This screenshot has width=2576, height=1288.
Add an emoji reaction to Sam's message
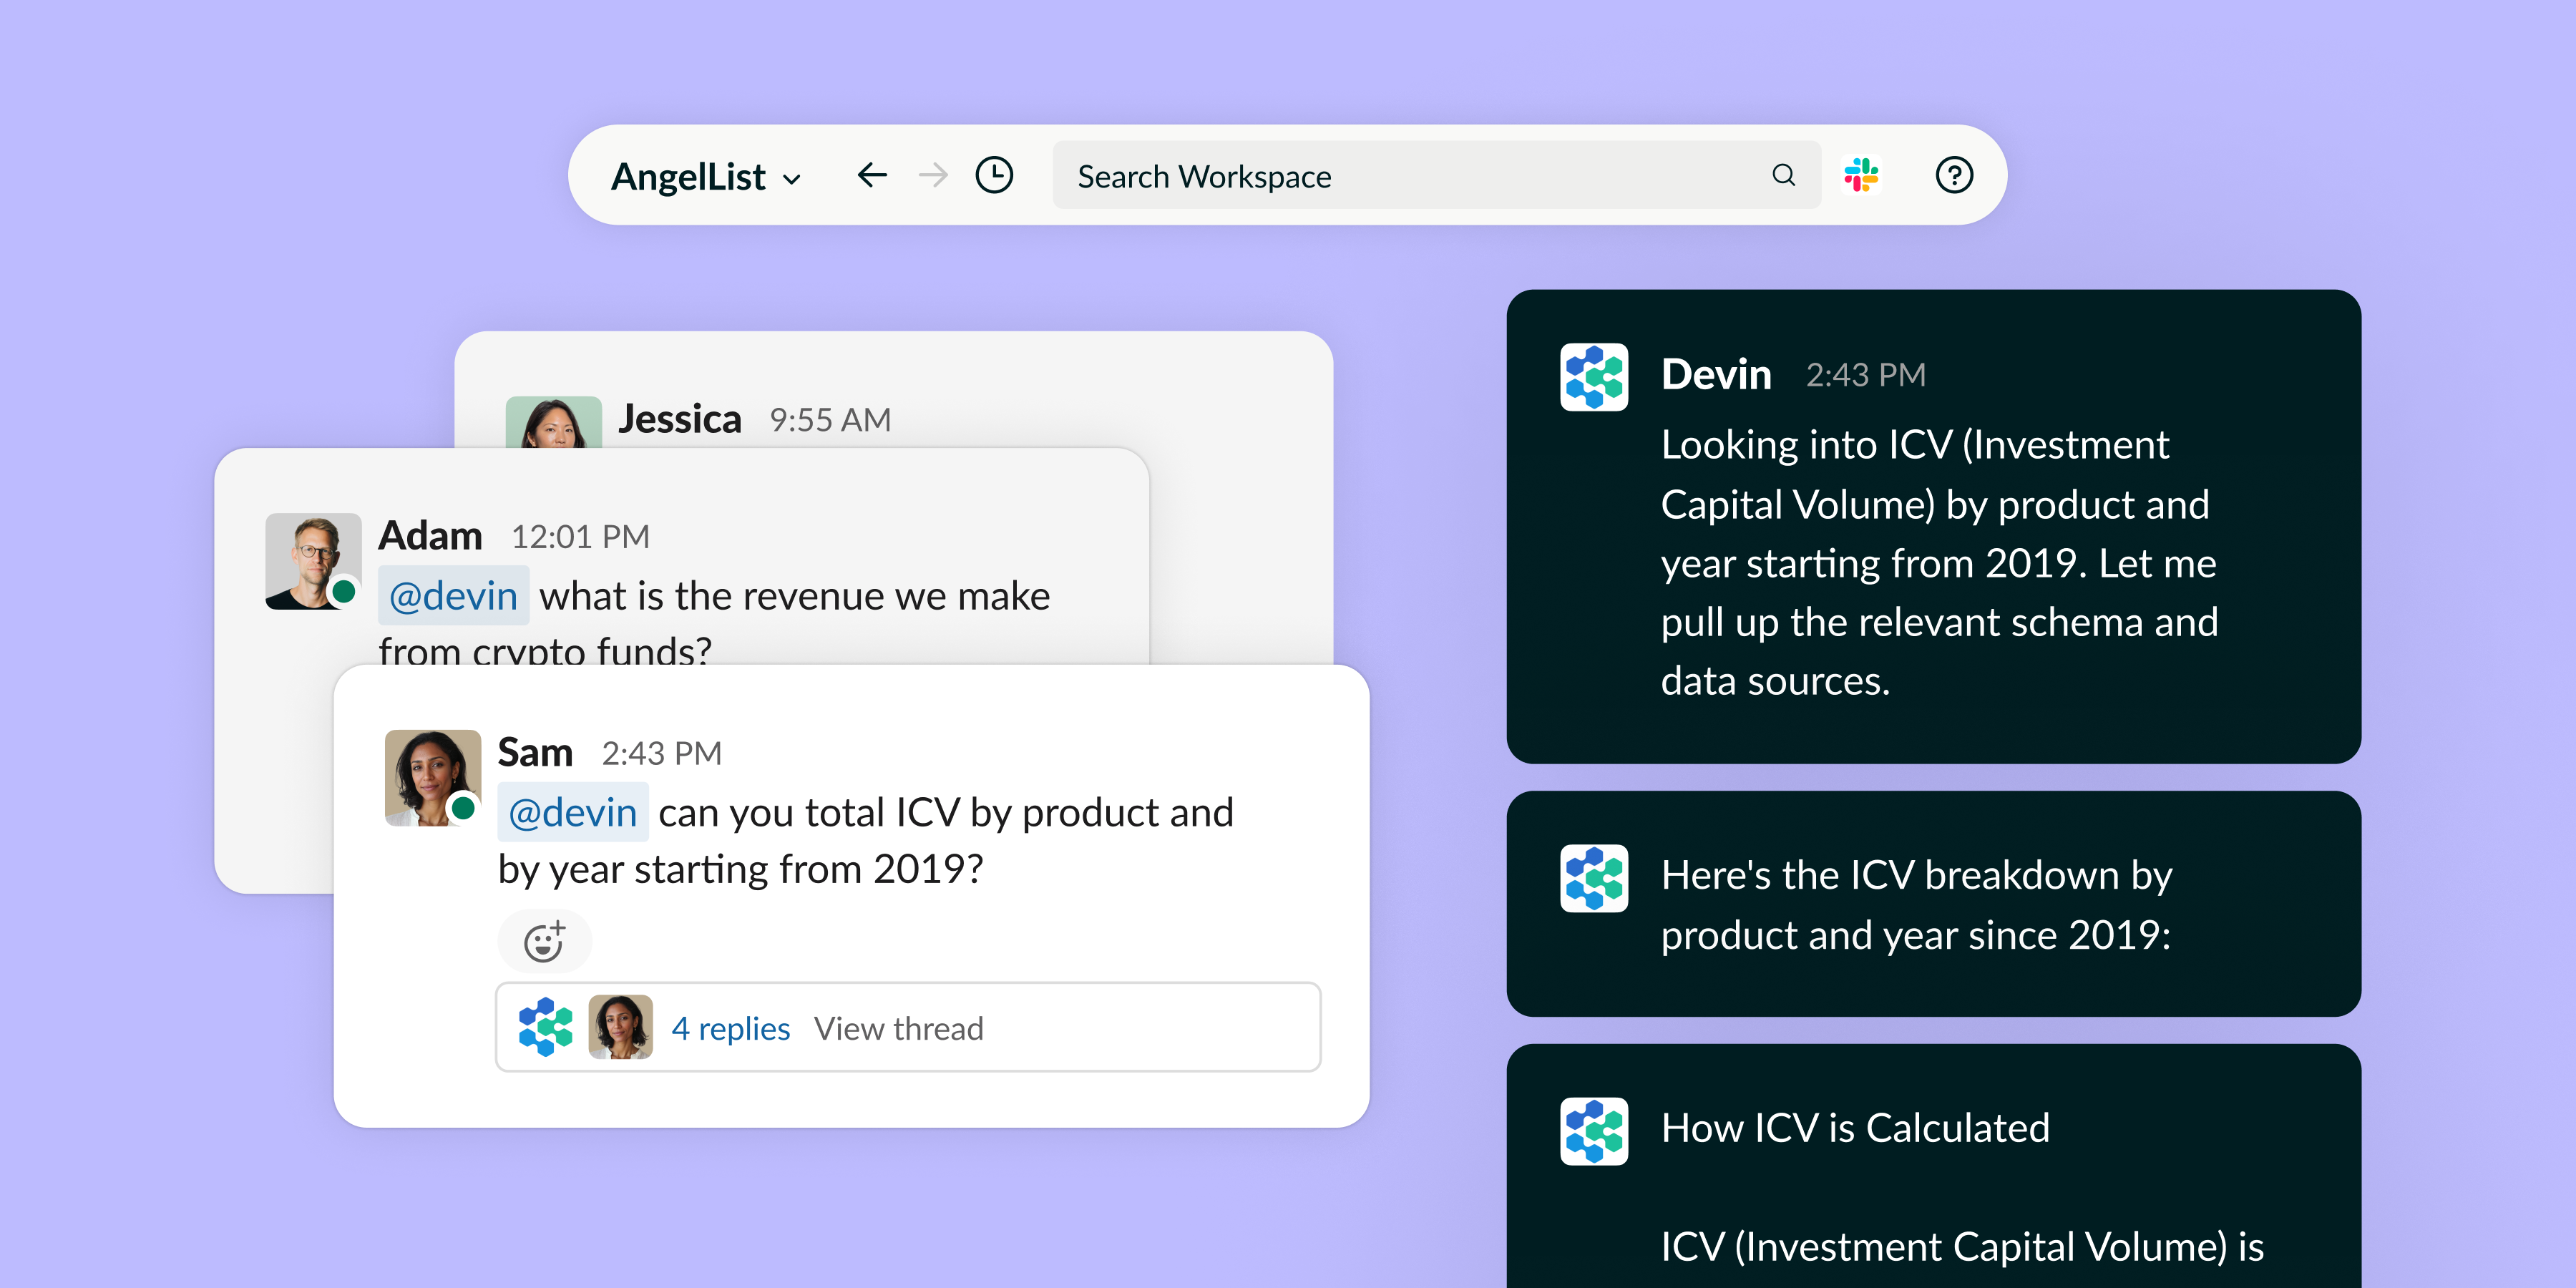click(x=545, y=941)
